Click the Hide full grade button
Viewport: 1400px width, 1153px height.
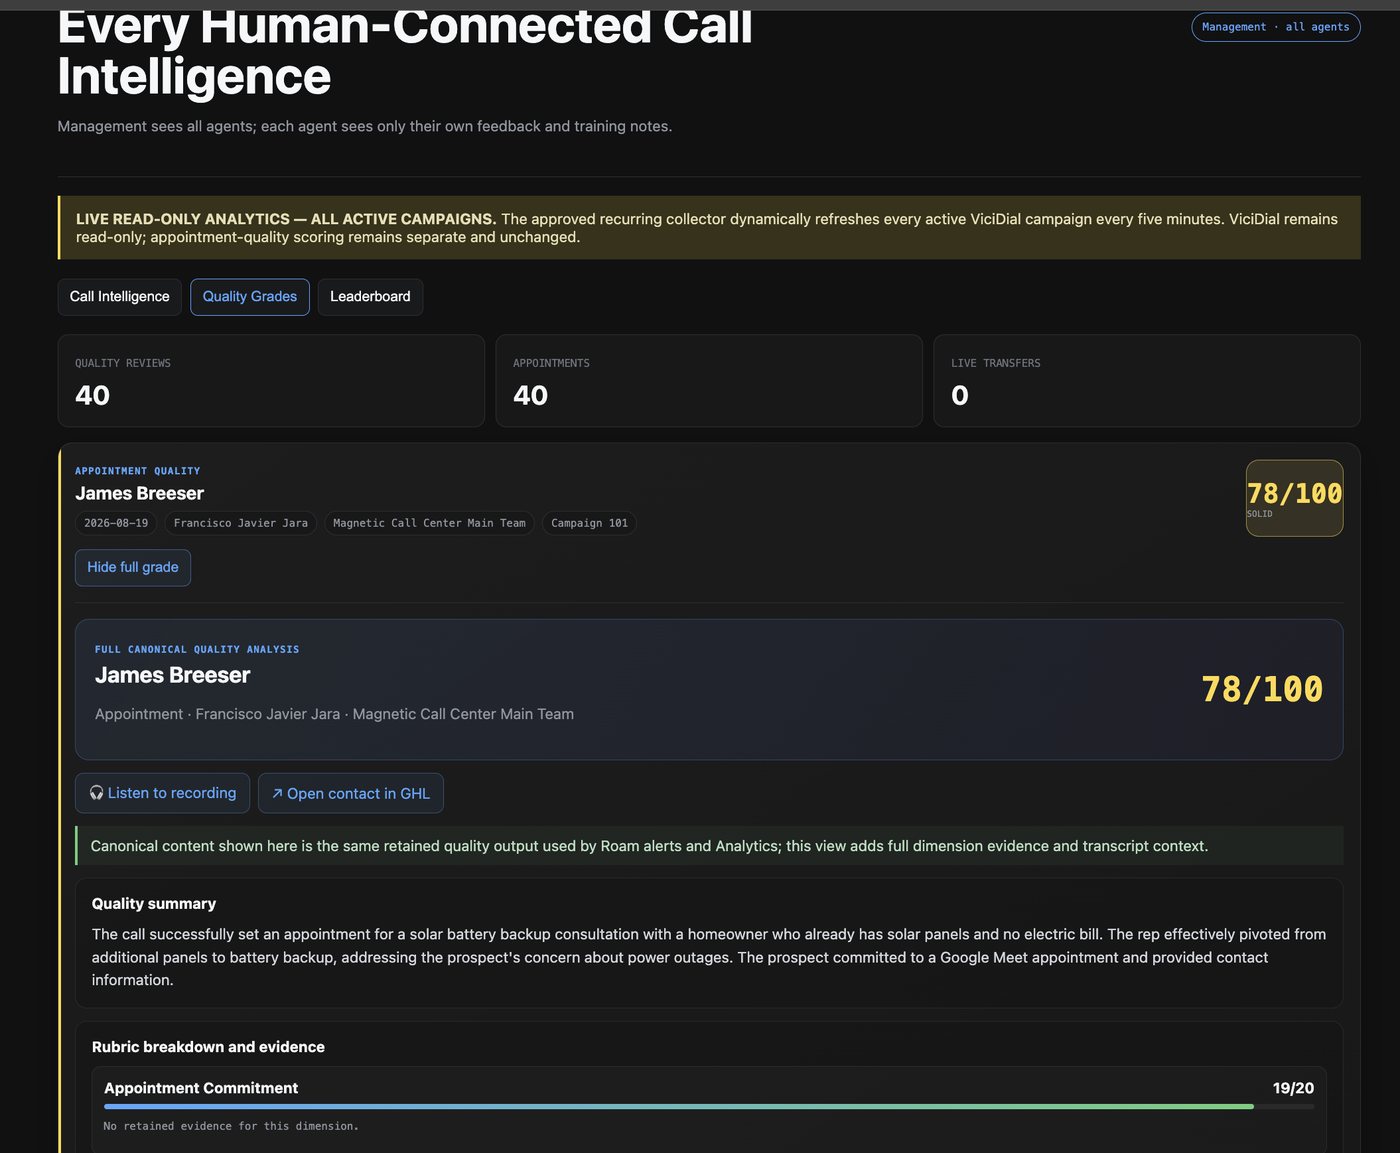[133, 568]
